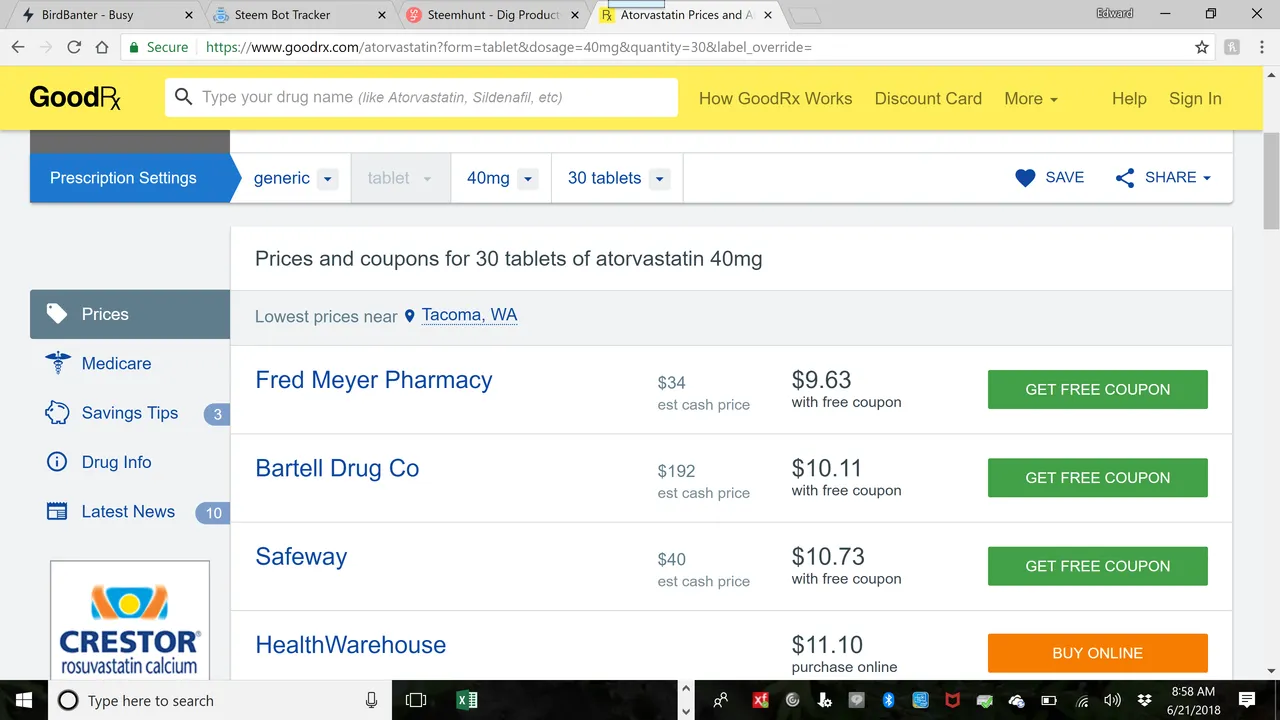The height and width of the screenshot is (720, 1280).
Task: Click the SHARE network icon
Action: point(1125,178)
